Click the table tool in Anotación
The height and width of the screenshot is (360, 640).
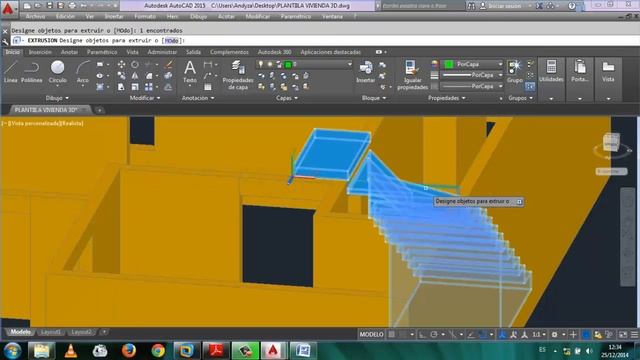(208, 87)
